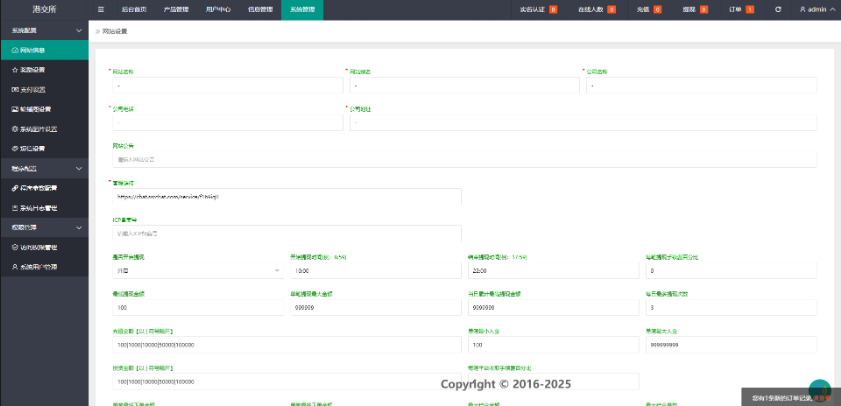Image resolution: width=841 pixels, height=406 pixels.
Task: Focus the 公司地址 input field
Action: pyautogui.click(x=583, y=122)
